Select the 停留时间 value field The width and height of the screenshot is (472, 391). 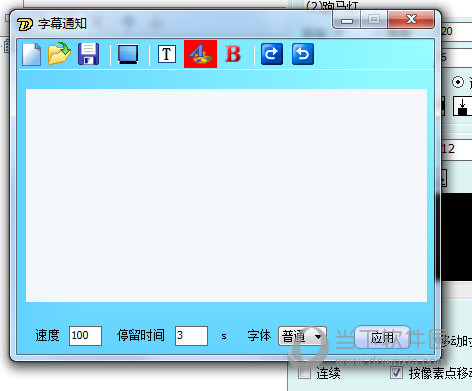191,336
